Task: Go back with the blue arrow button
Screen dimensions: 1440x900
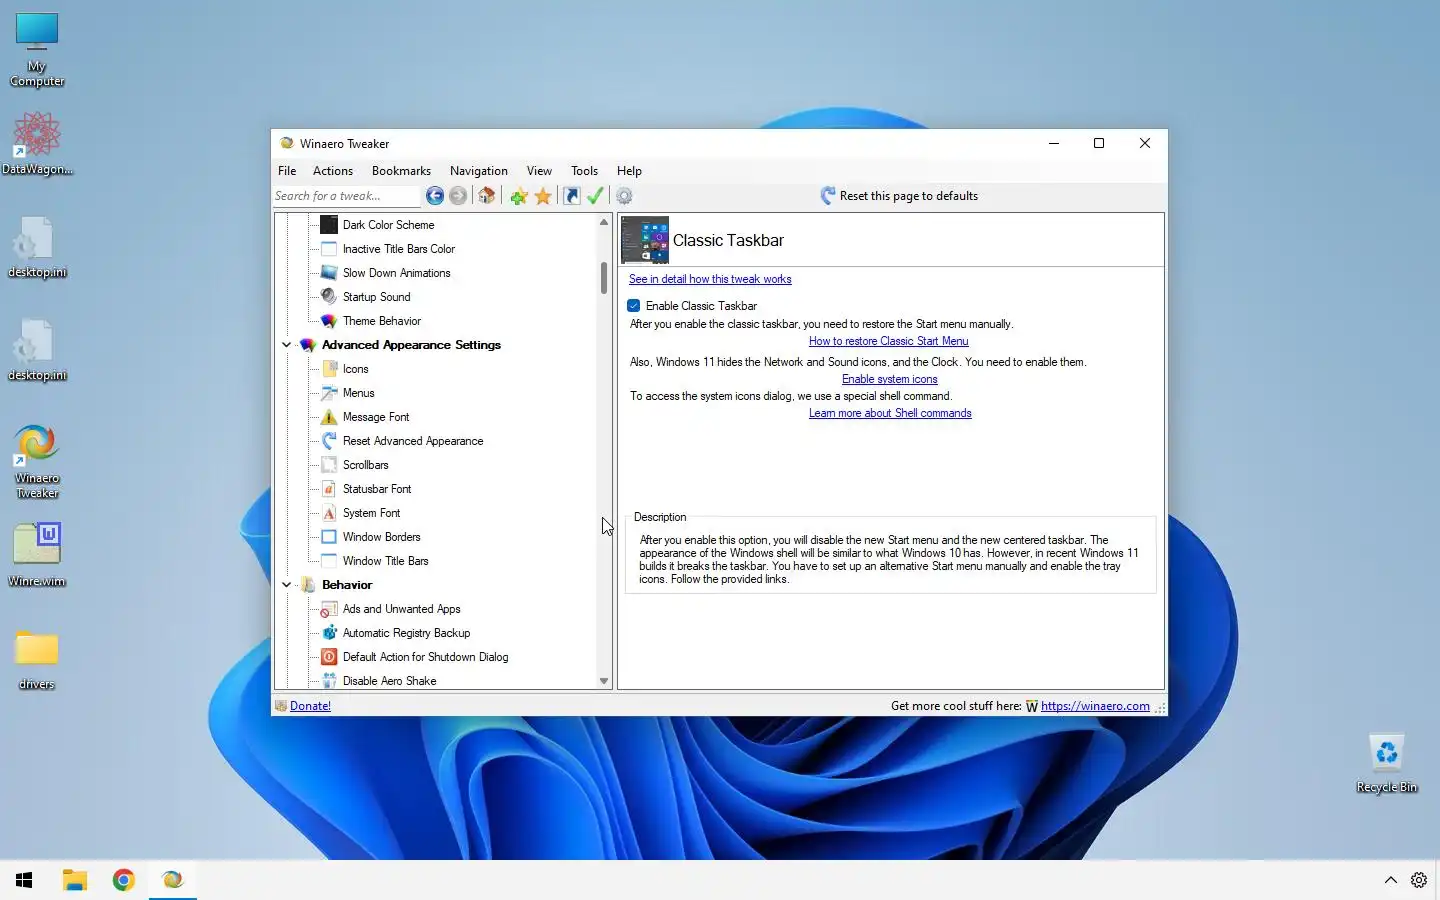Action: click(x=435, y=196)
